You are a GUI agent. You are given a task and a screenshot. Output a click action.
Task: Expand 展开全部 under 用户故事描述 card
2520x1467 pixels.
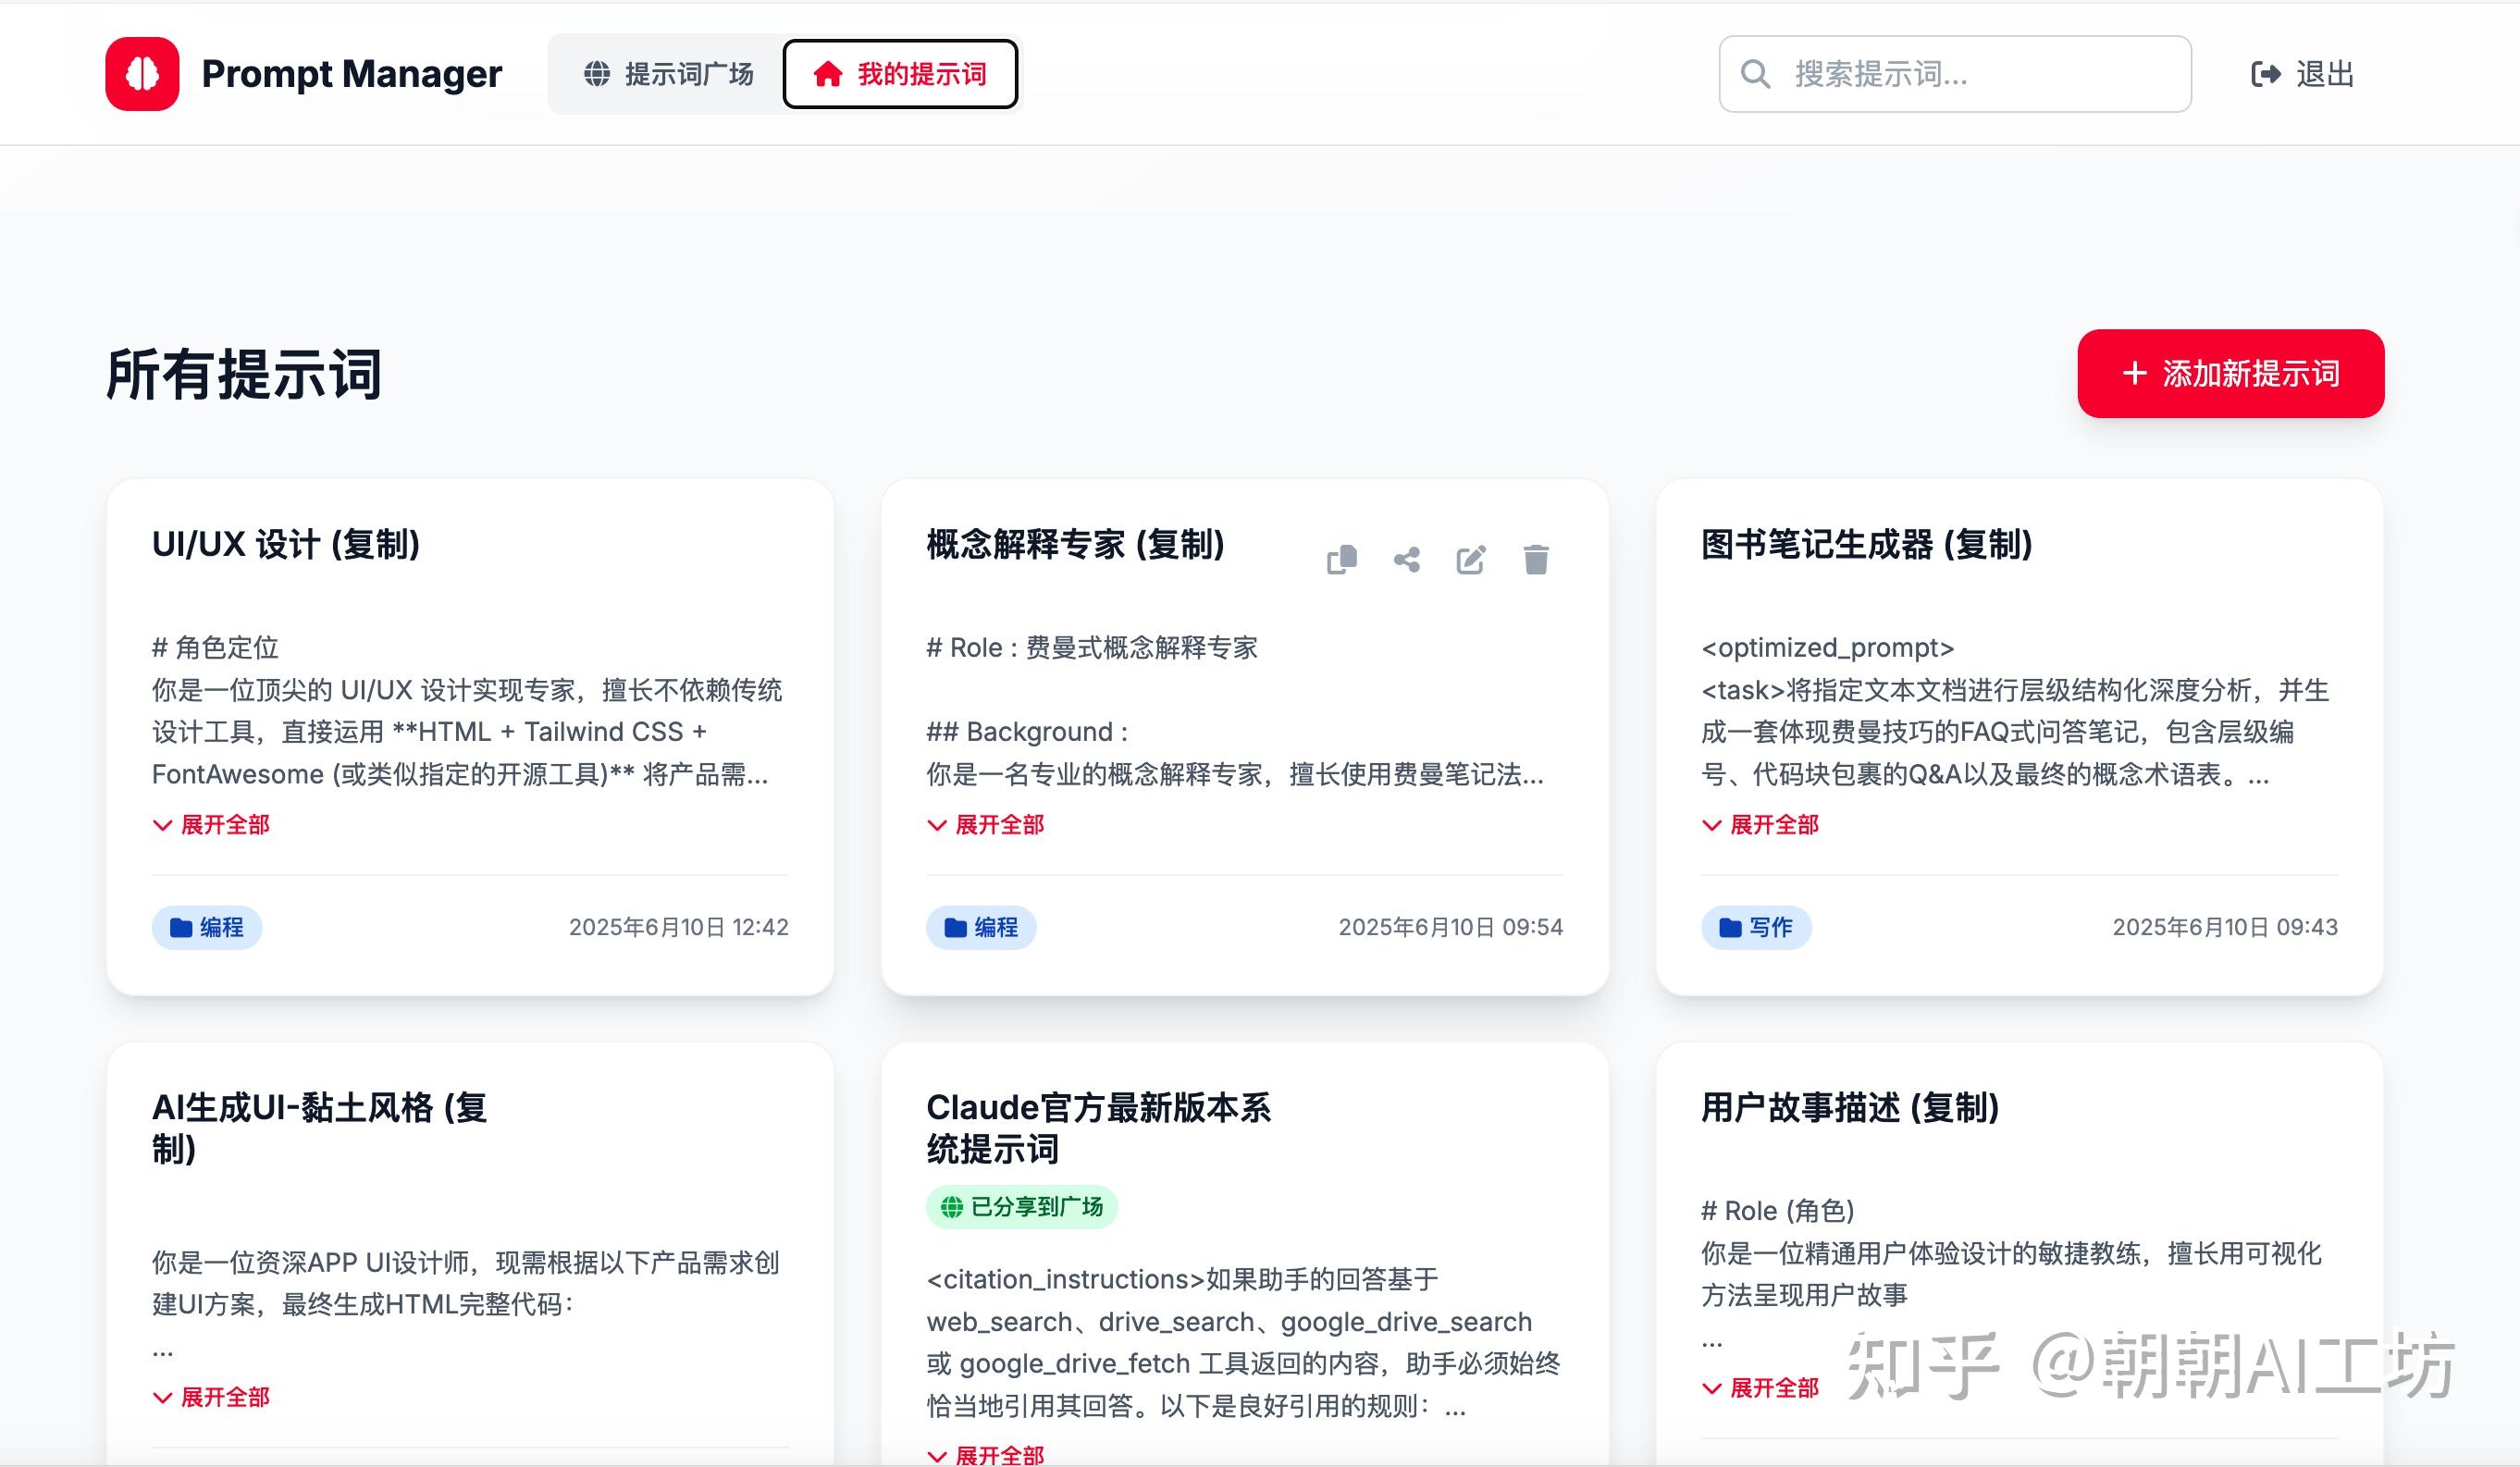(x=1761, y=1388)
